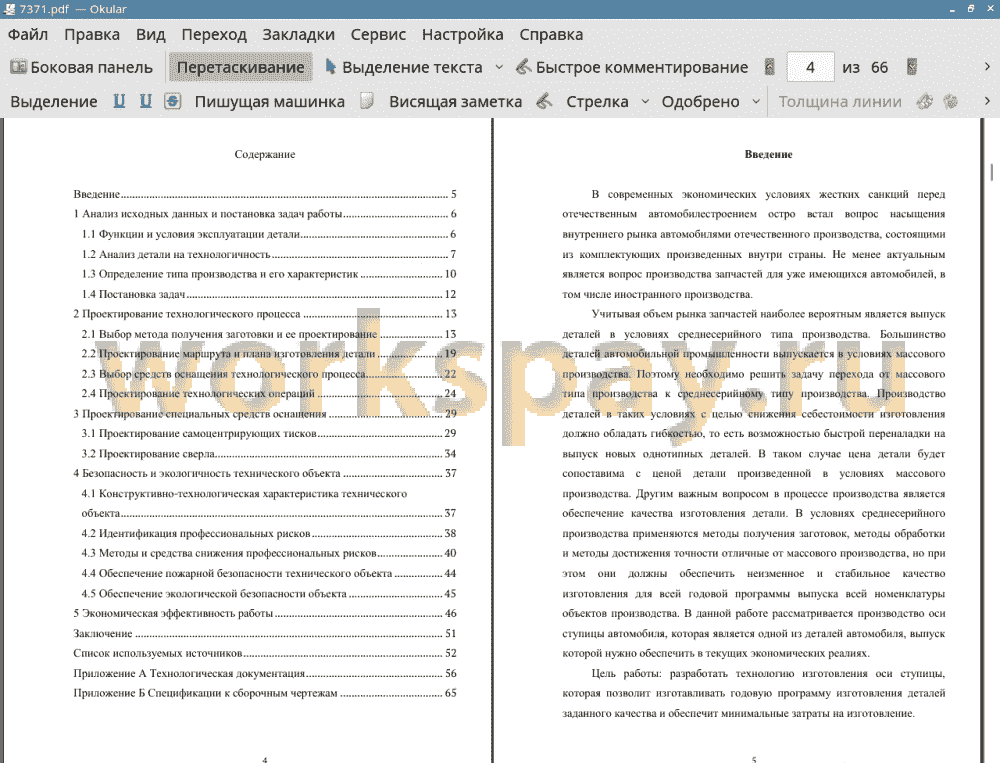The image size is (1000, 763).
Task: Click the Содержание heading
Action: click(x=265, y=154)
